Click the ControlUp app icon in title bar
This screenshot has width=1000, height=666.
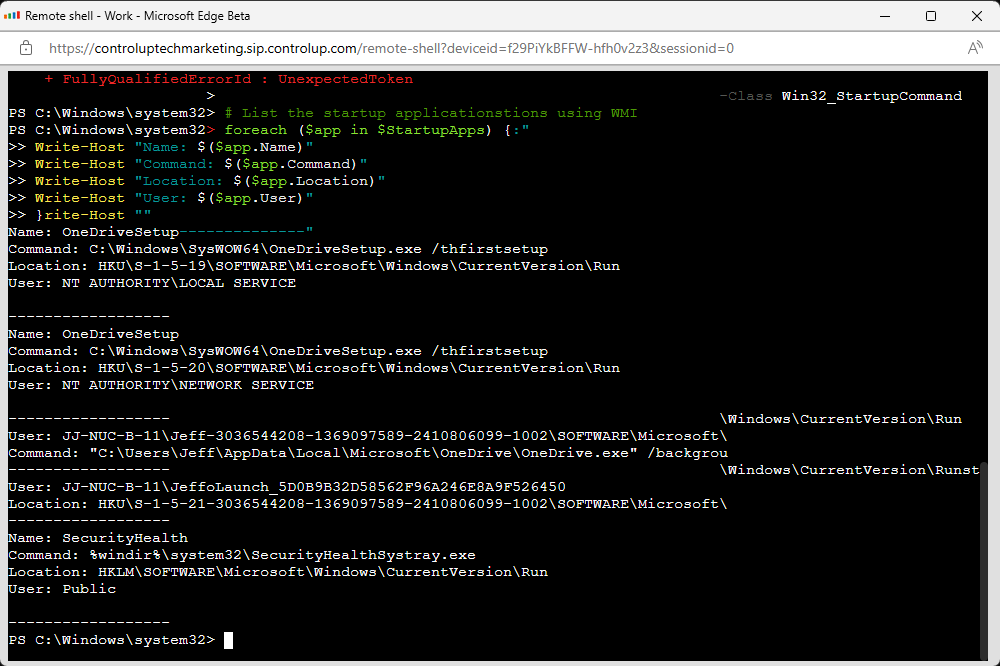(12, 16)
